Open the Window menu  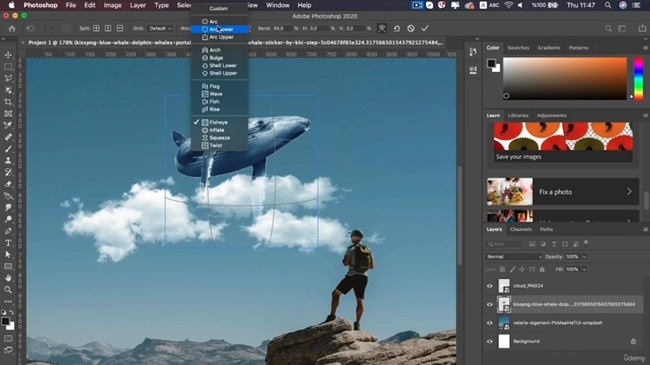(278, 5)
